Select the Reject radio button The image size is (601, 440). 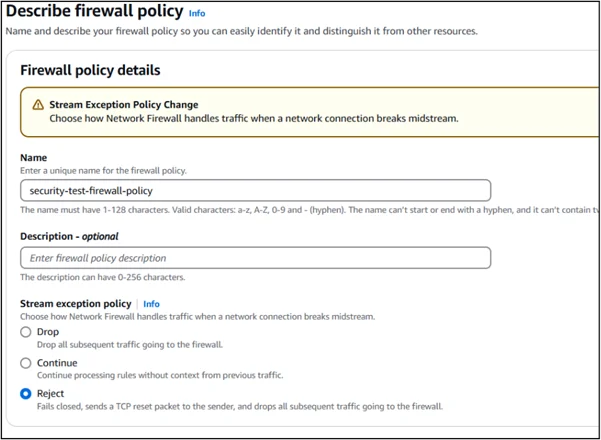(26, 394)
